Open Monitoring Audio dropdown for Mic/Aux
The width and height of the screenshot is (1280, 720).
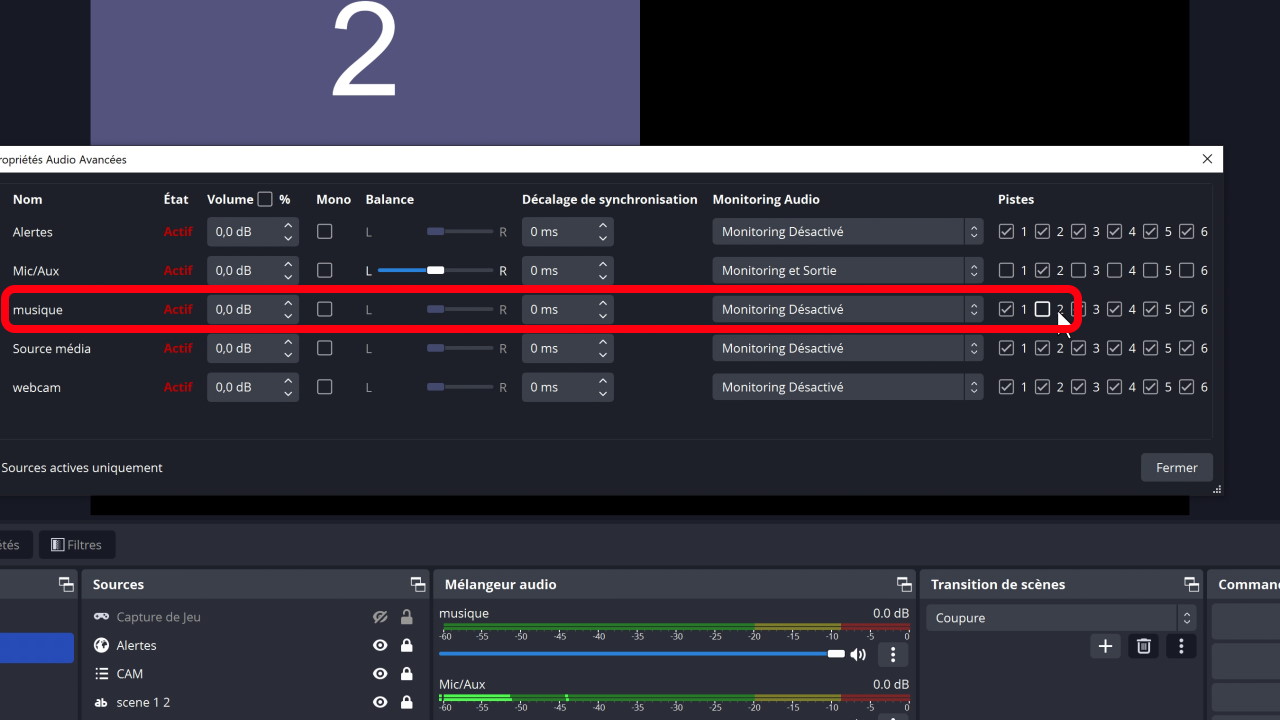click(847, 270)
